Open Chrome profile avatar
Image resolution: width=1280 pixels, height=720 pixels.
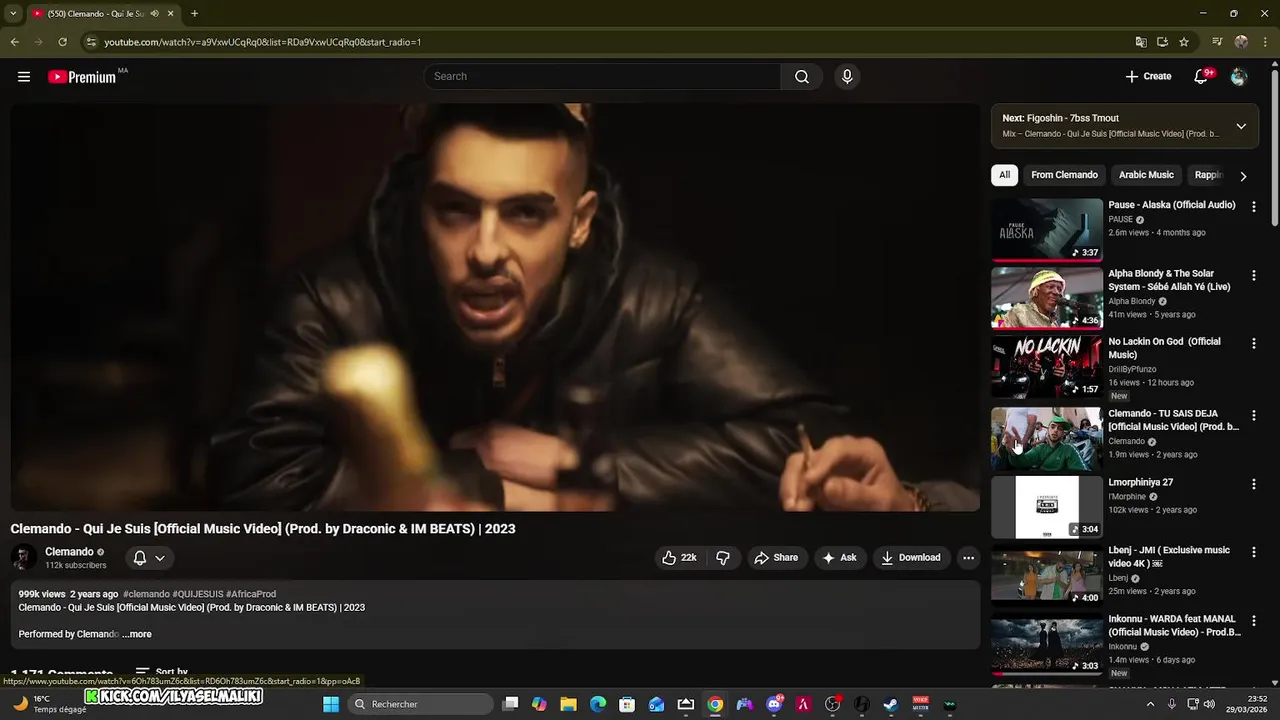click(1241, 42)
